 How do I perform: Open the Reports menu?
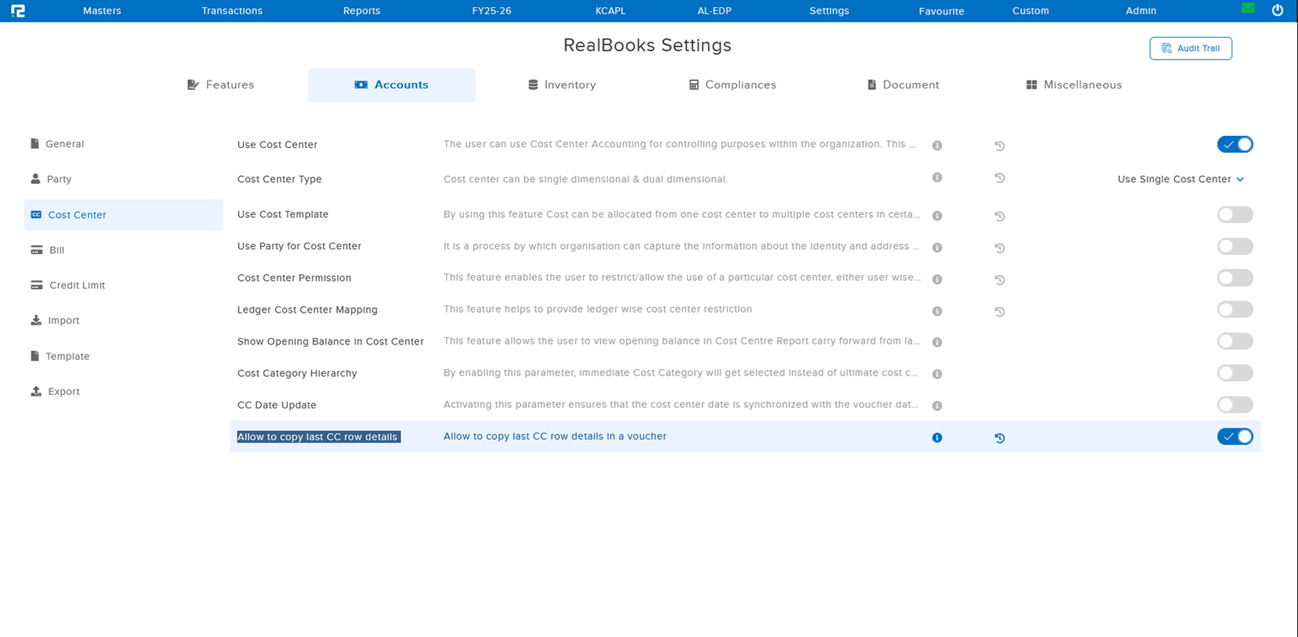361,11
